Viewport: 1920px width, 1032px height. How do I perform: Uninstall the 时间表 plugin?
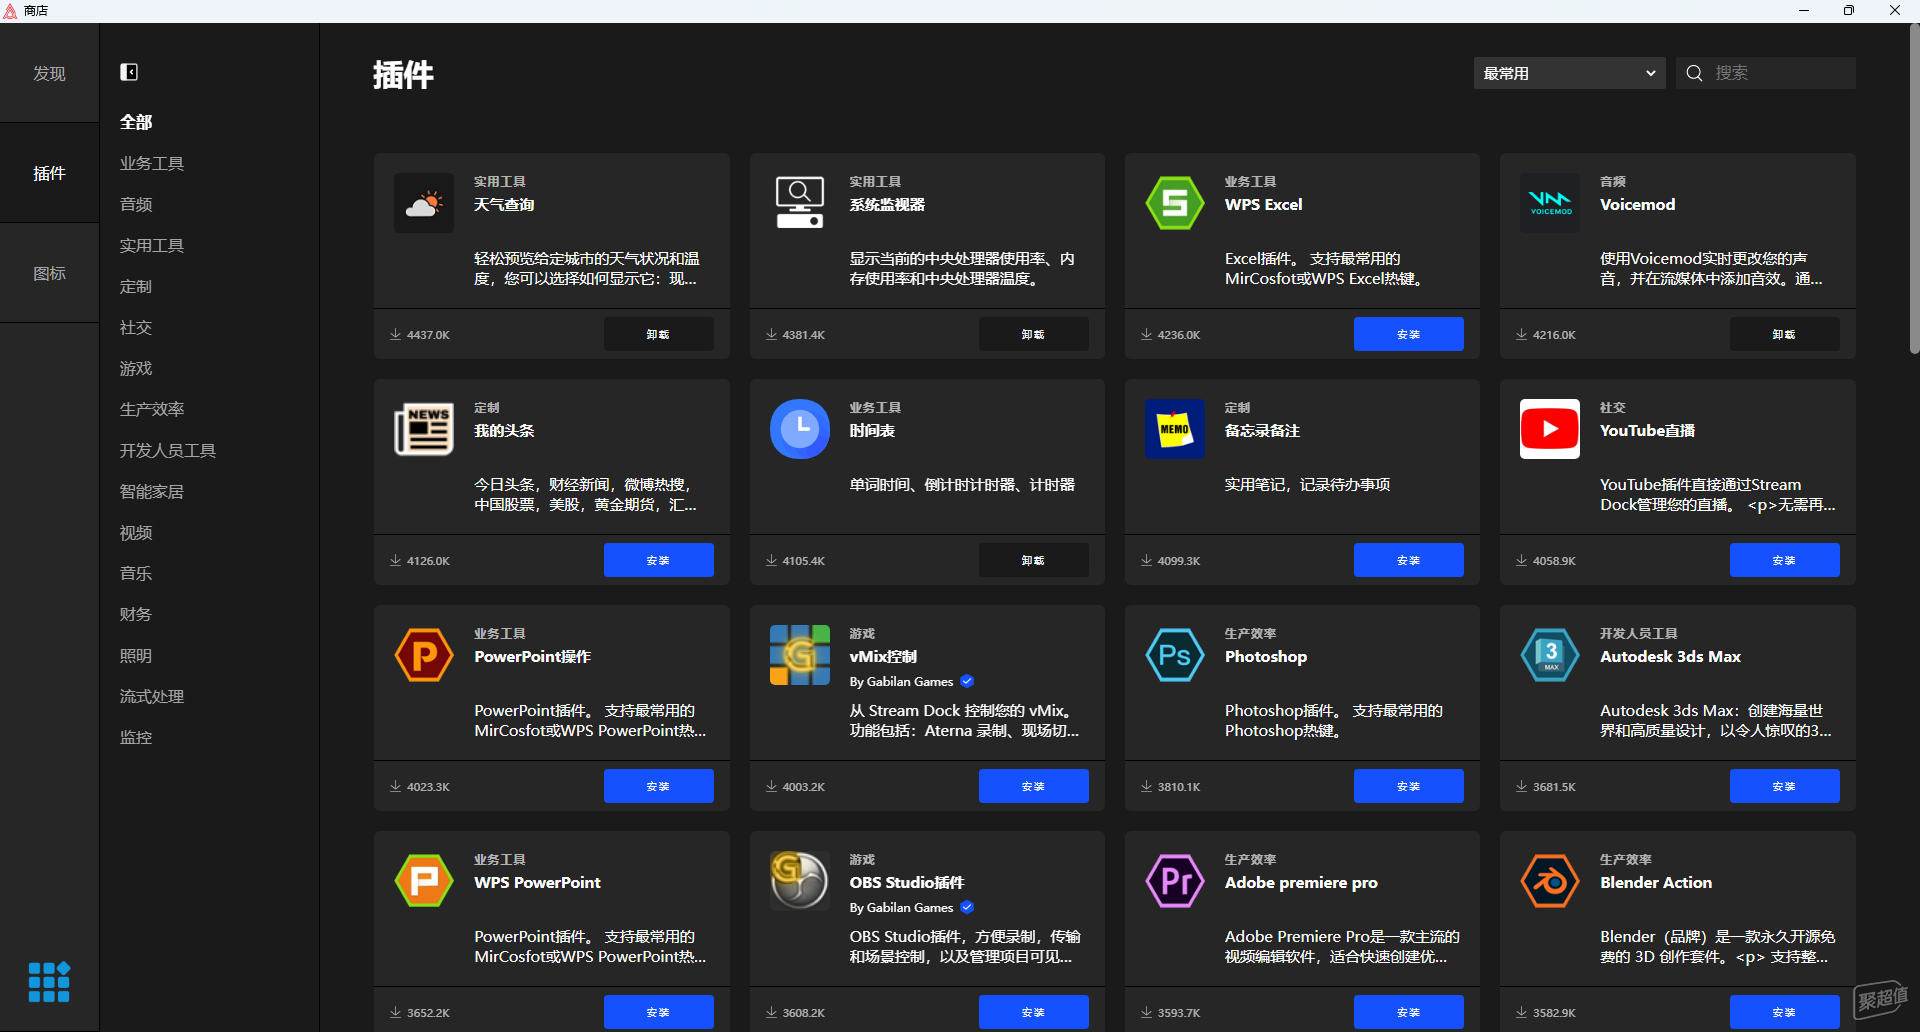(1033, 560)
